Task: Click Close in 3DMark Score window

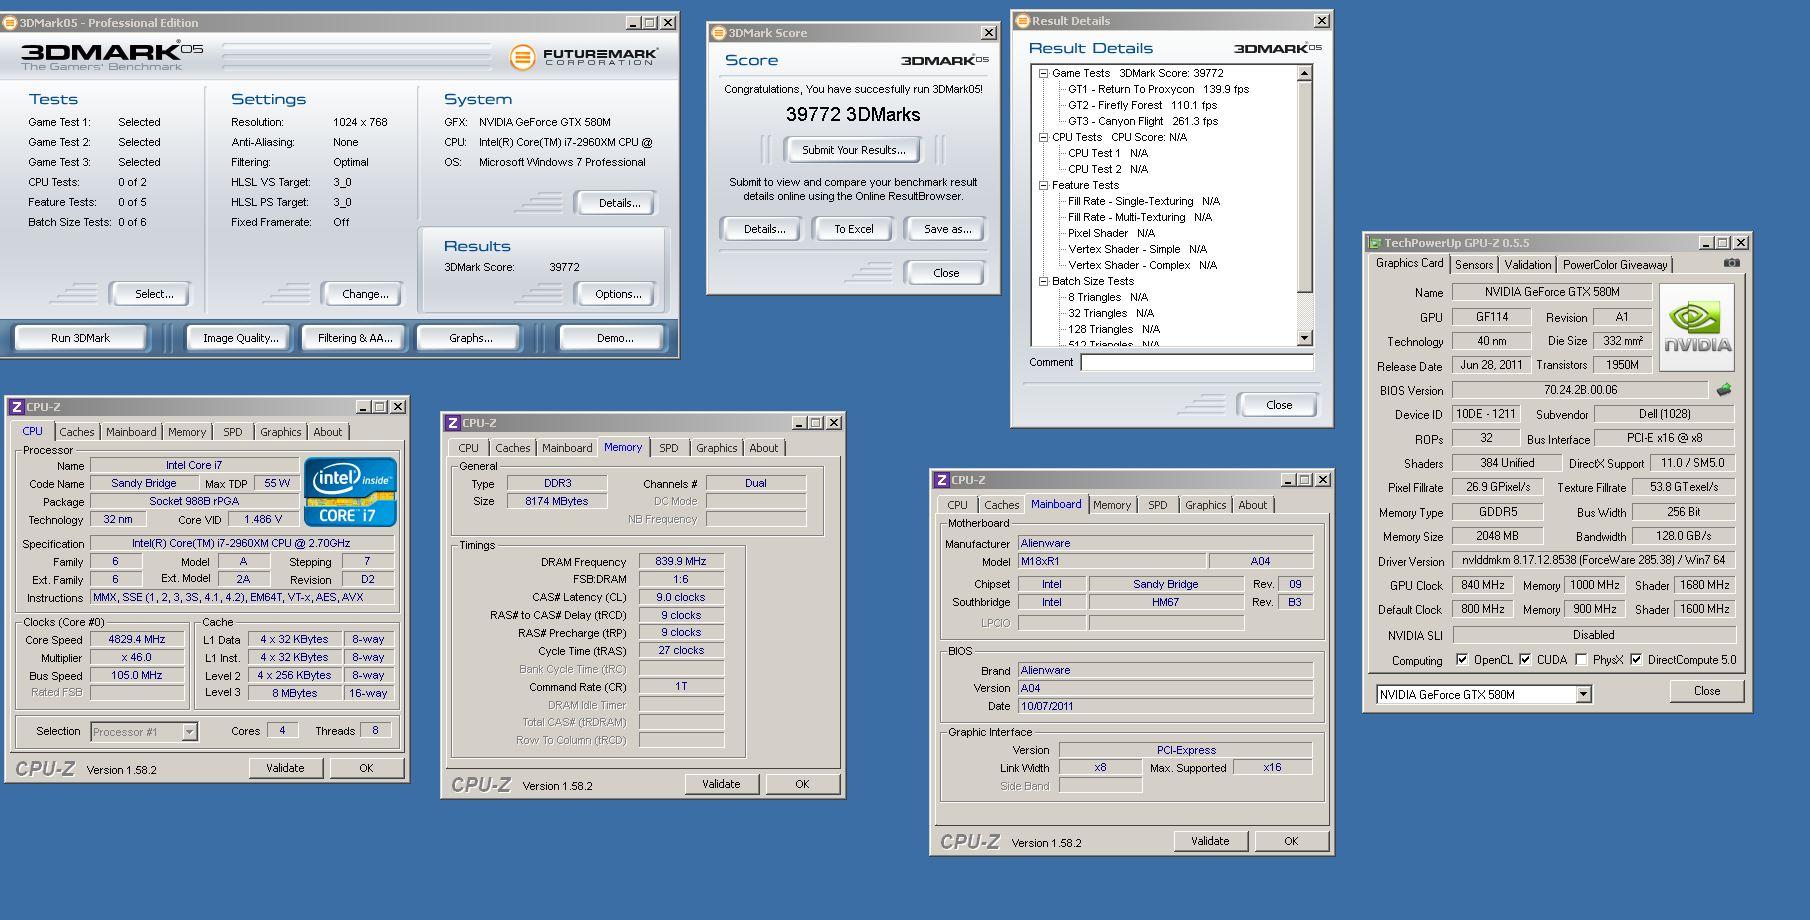Action: 946,273
